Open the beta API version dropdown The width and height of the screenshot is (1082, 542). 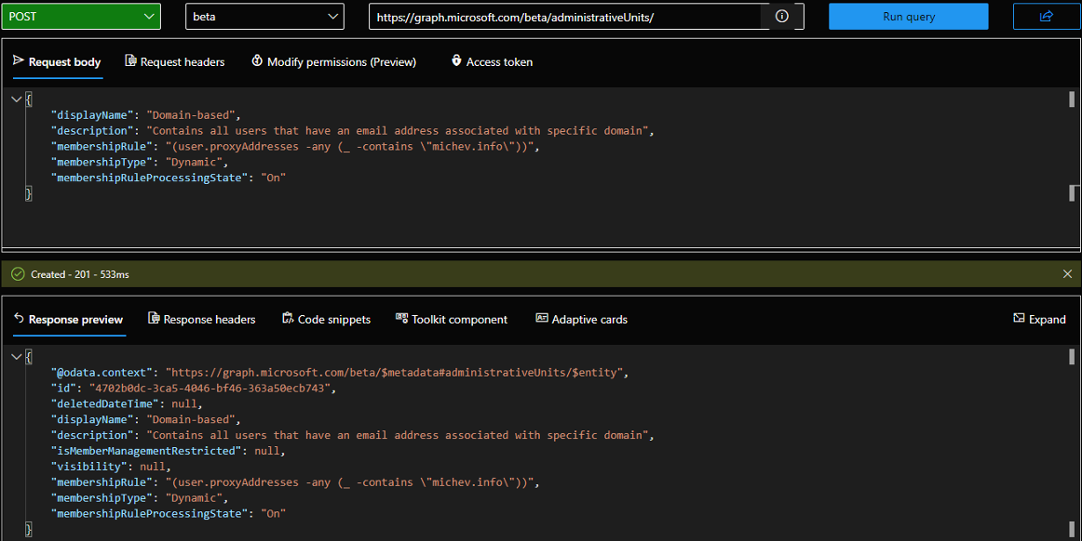(x=264, y=17)
